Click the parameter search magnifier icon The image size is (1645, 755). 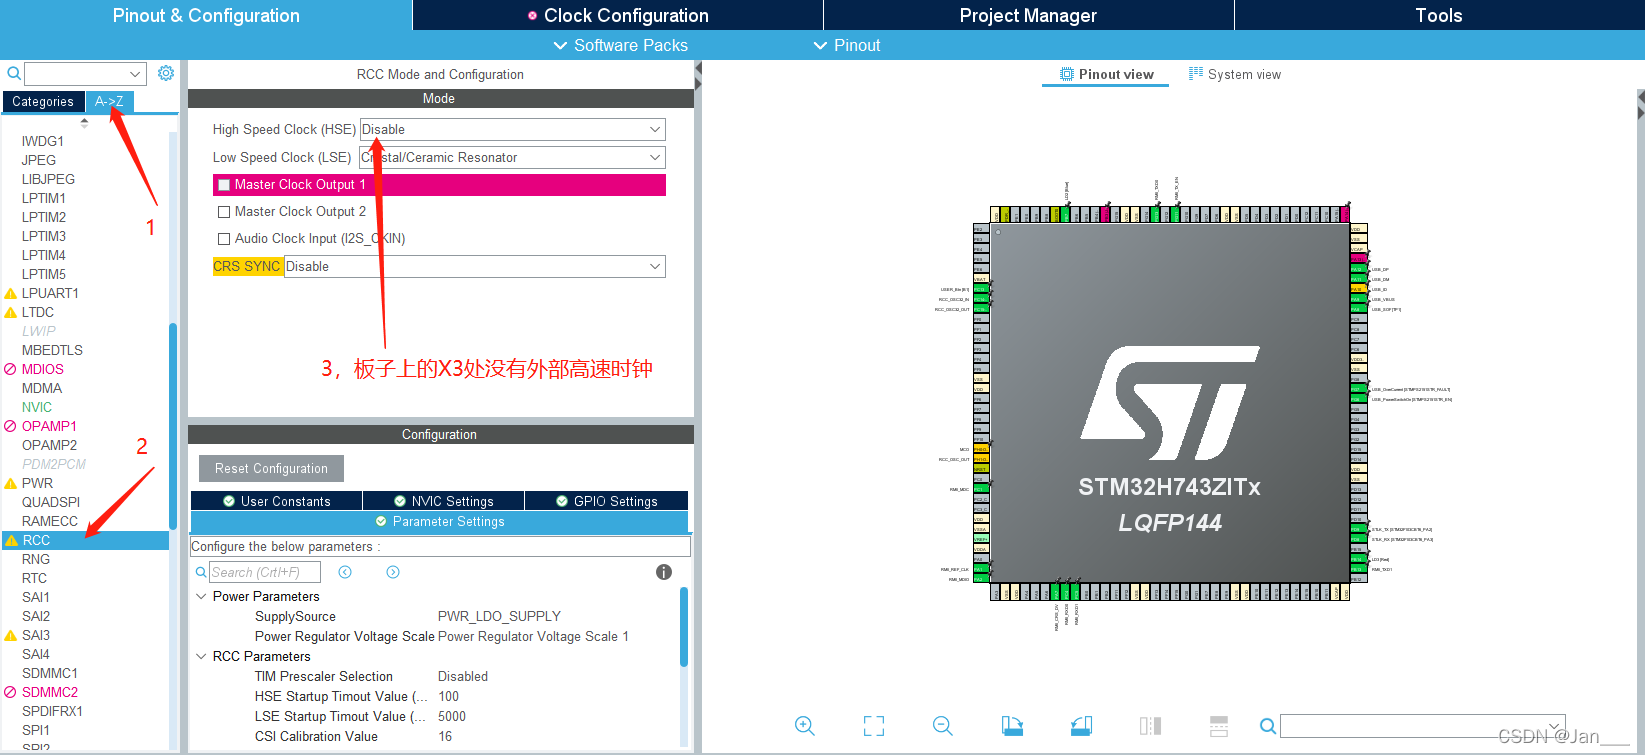[201, 572]
